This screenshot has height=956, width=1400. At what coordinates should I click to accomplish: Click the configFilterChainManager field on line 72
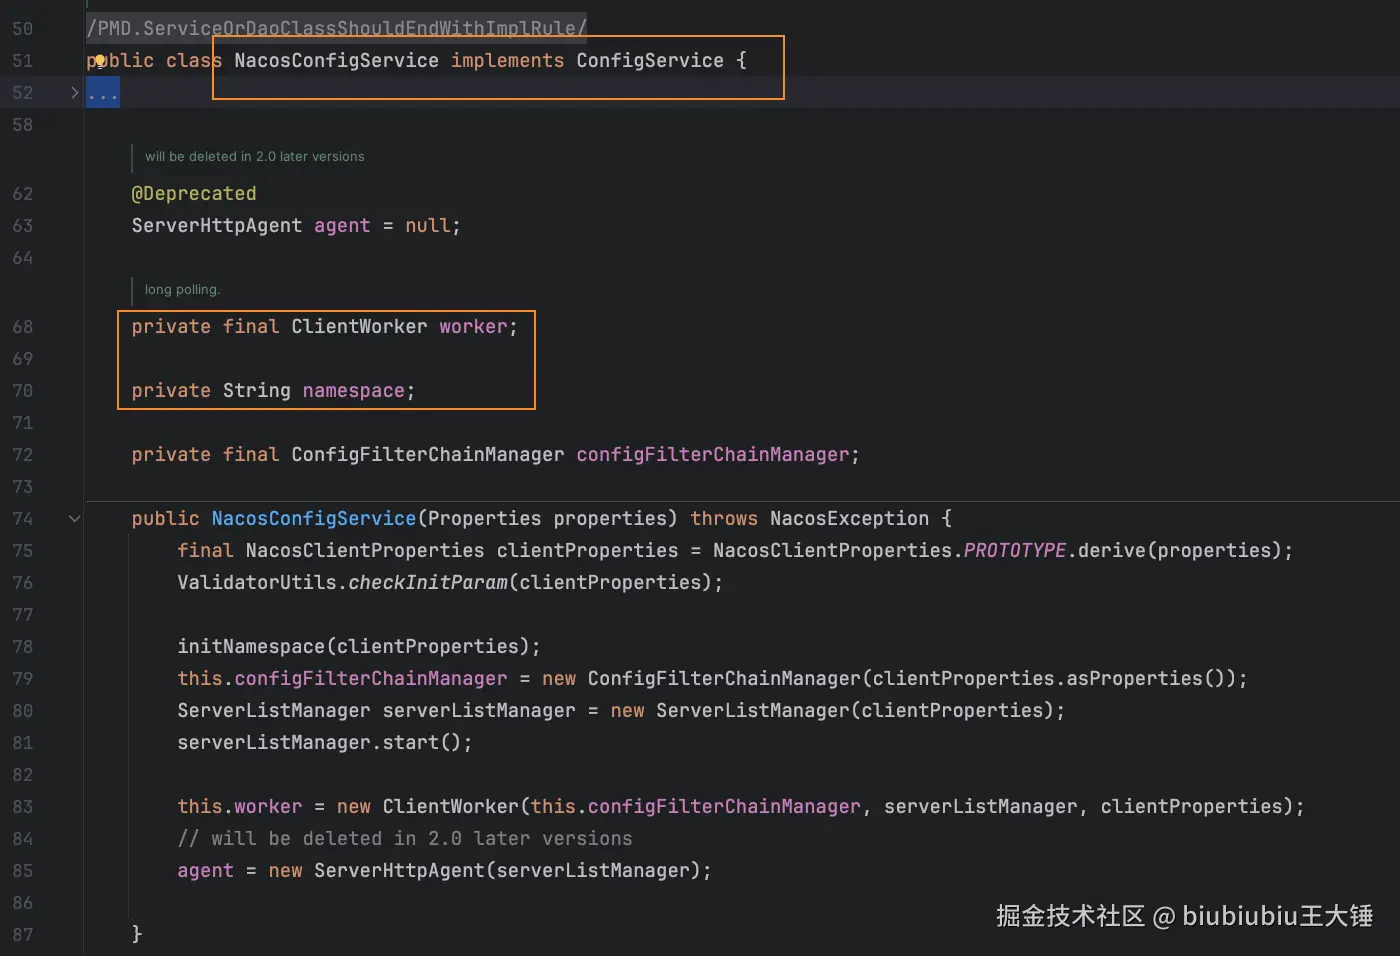point(713,454)
